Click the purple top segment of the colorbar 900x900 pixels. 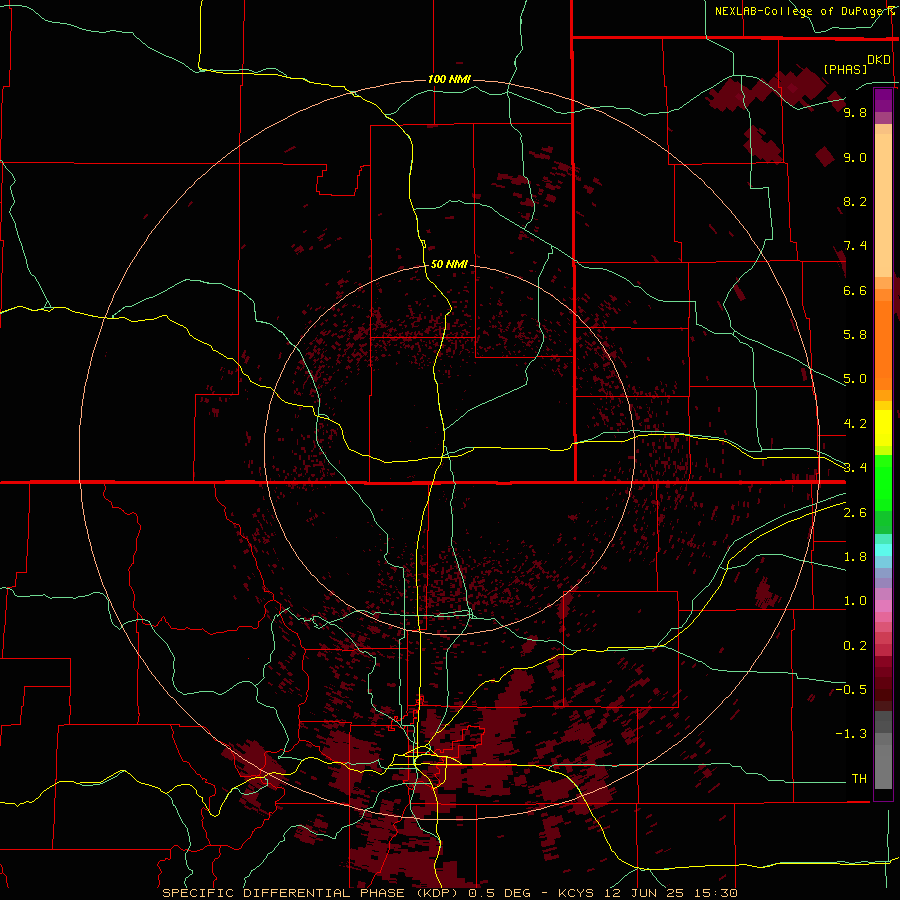point(883,100)
